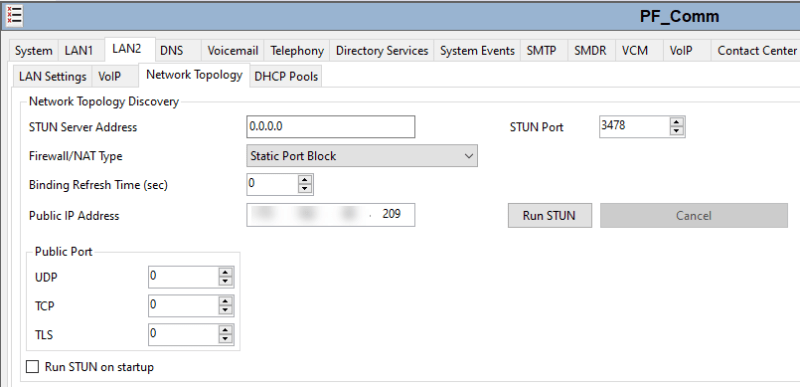Click the TCP public port field
This screenshot has height=387, width=800.
[183, 305]
